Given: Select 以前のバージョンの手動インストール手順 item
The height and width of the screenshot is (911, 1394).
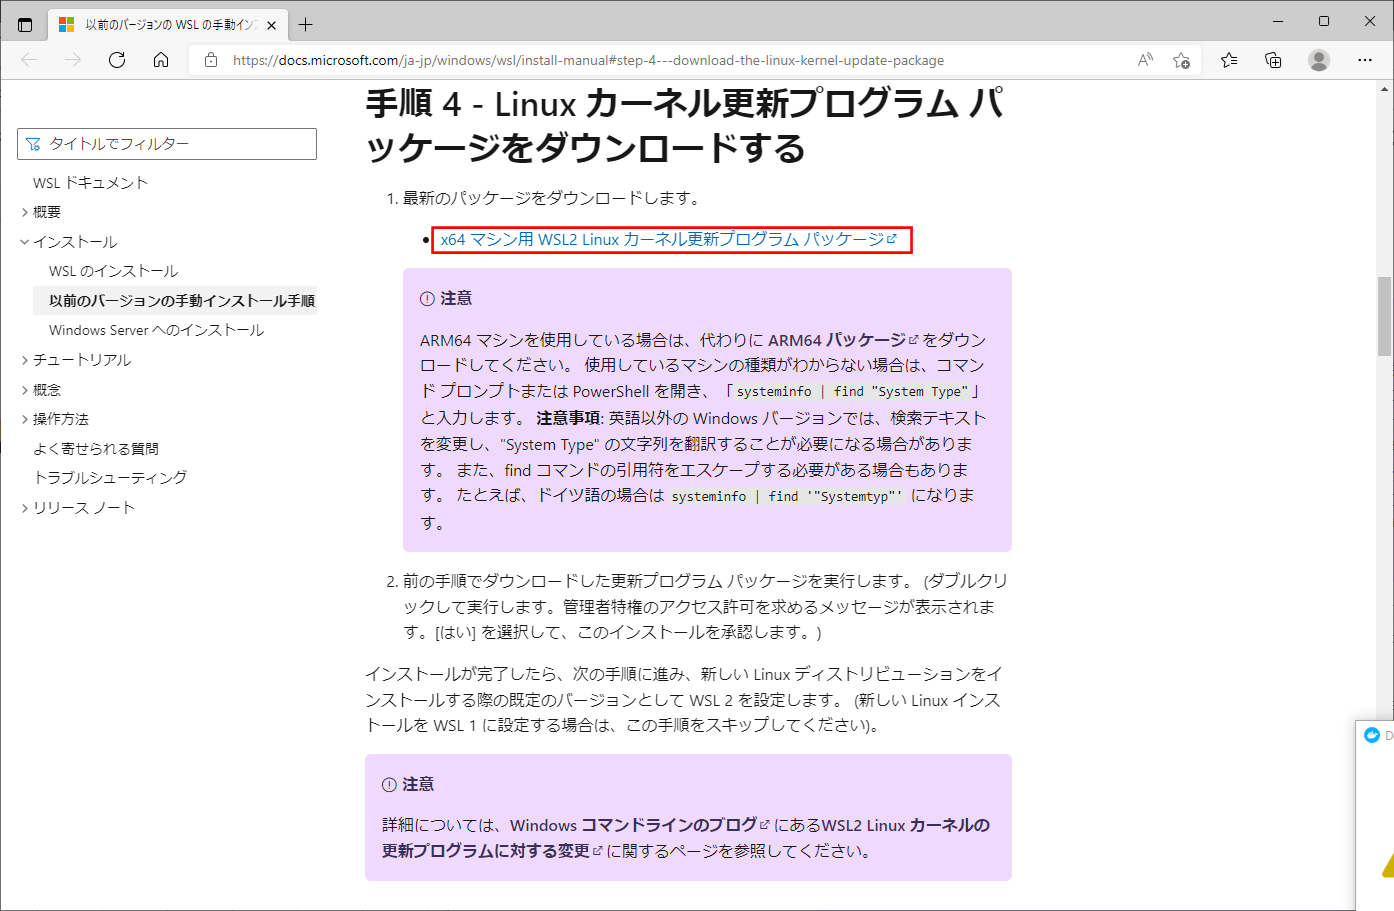Looking at the screenshot, I should click(182, 301).
